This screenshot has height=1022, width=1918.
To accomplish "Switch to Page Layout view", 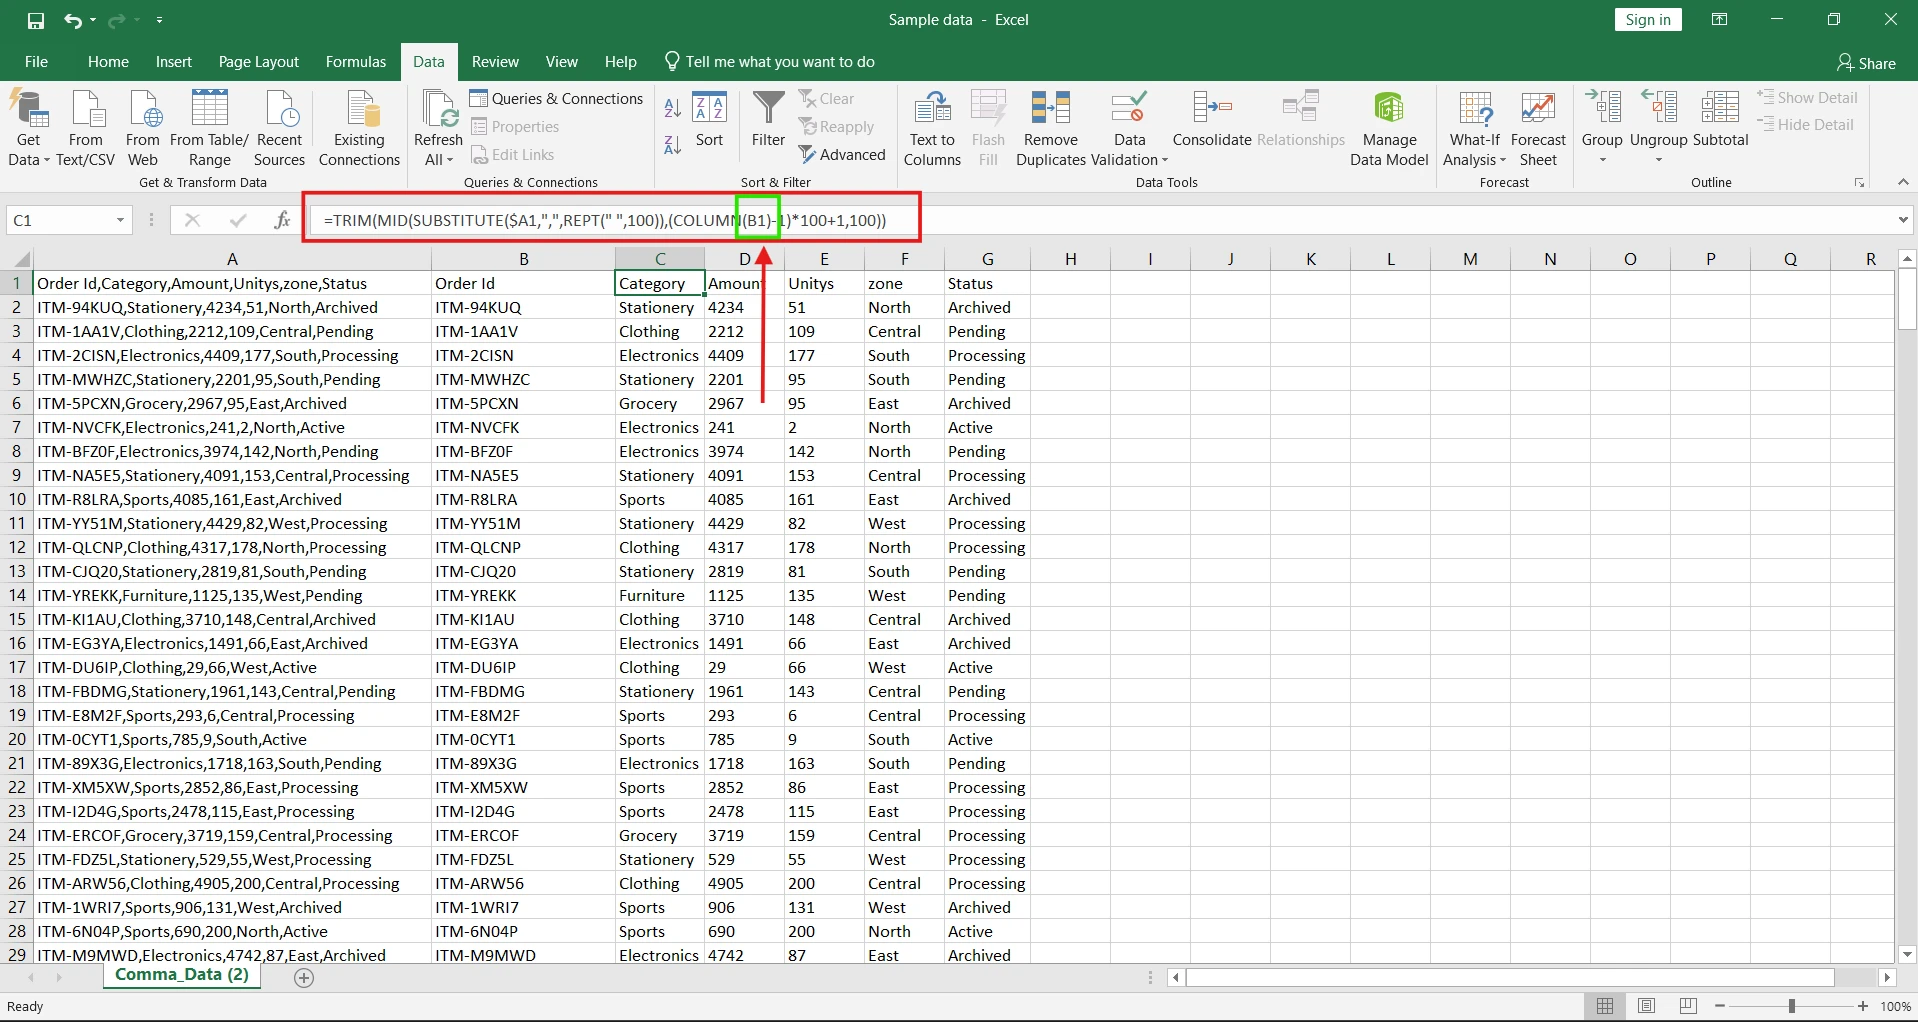I will 1646,1006.
